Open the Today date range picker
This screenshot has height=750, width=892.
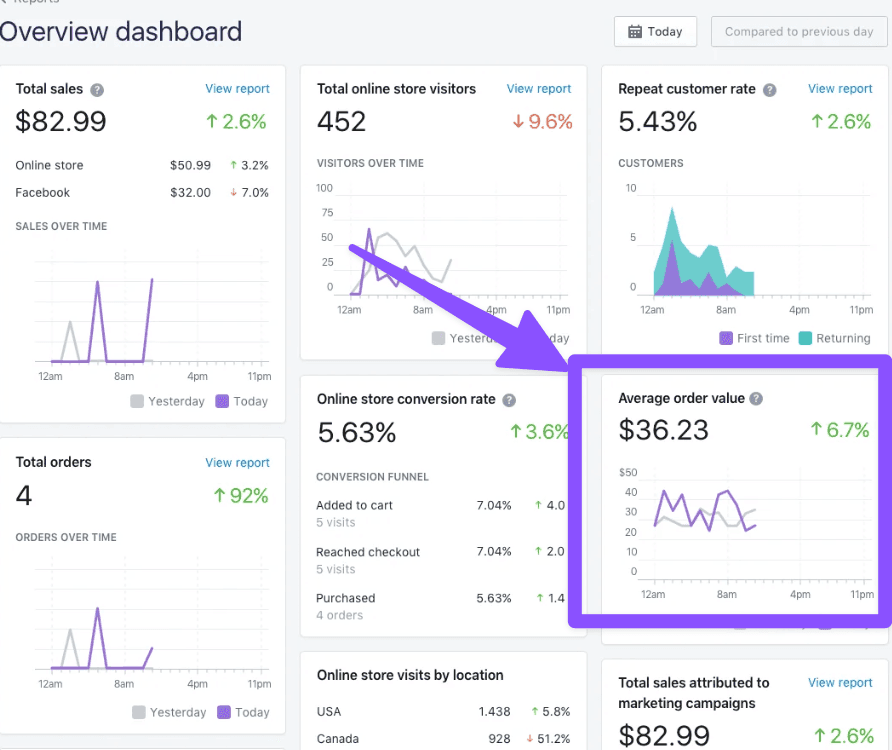point(655,32)
